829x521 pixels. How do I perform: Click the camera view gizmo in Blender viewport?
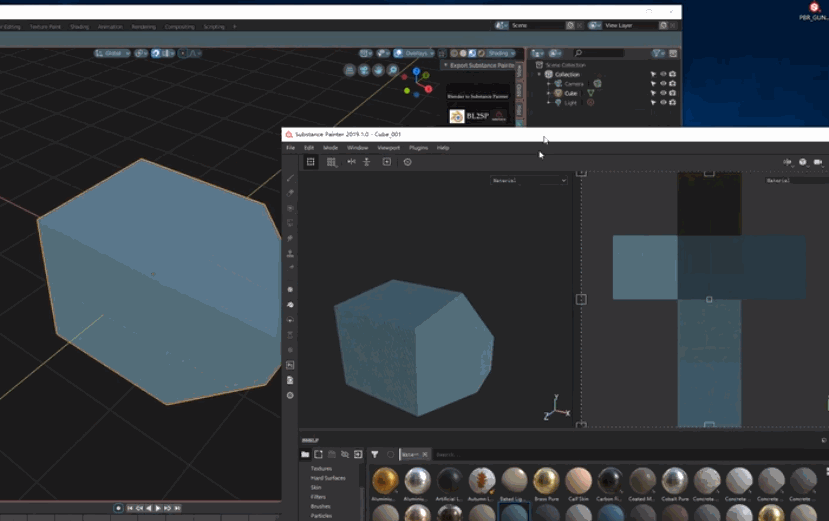tap(364, 70)
